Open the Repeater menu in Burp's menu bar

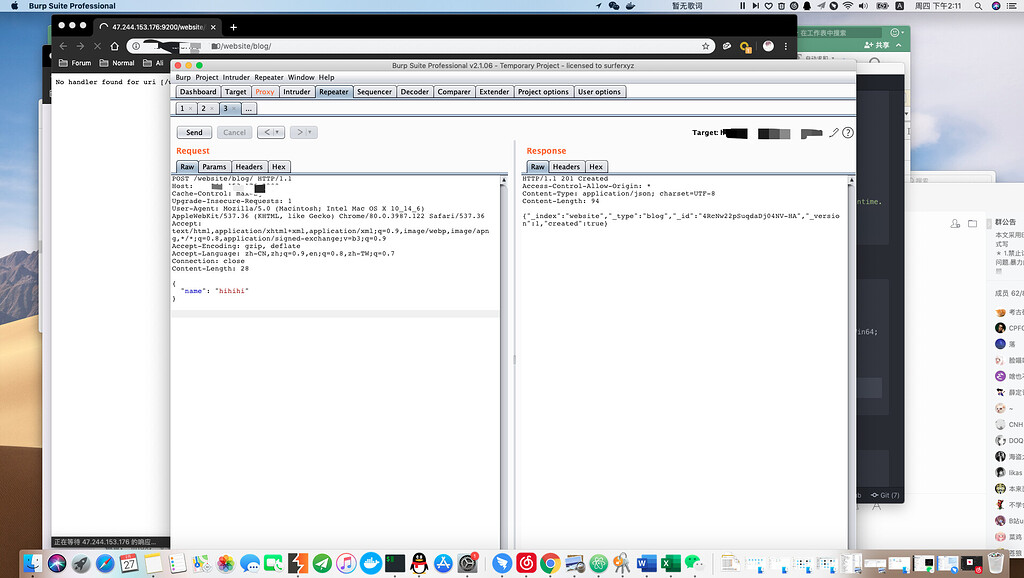(x=267, y=77)
